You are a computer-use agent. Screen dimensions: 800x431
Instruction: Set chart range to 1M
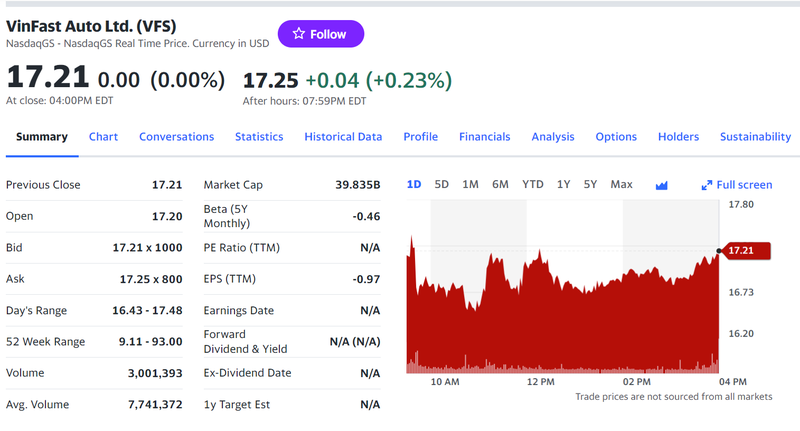(470, 184)
